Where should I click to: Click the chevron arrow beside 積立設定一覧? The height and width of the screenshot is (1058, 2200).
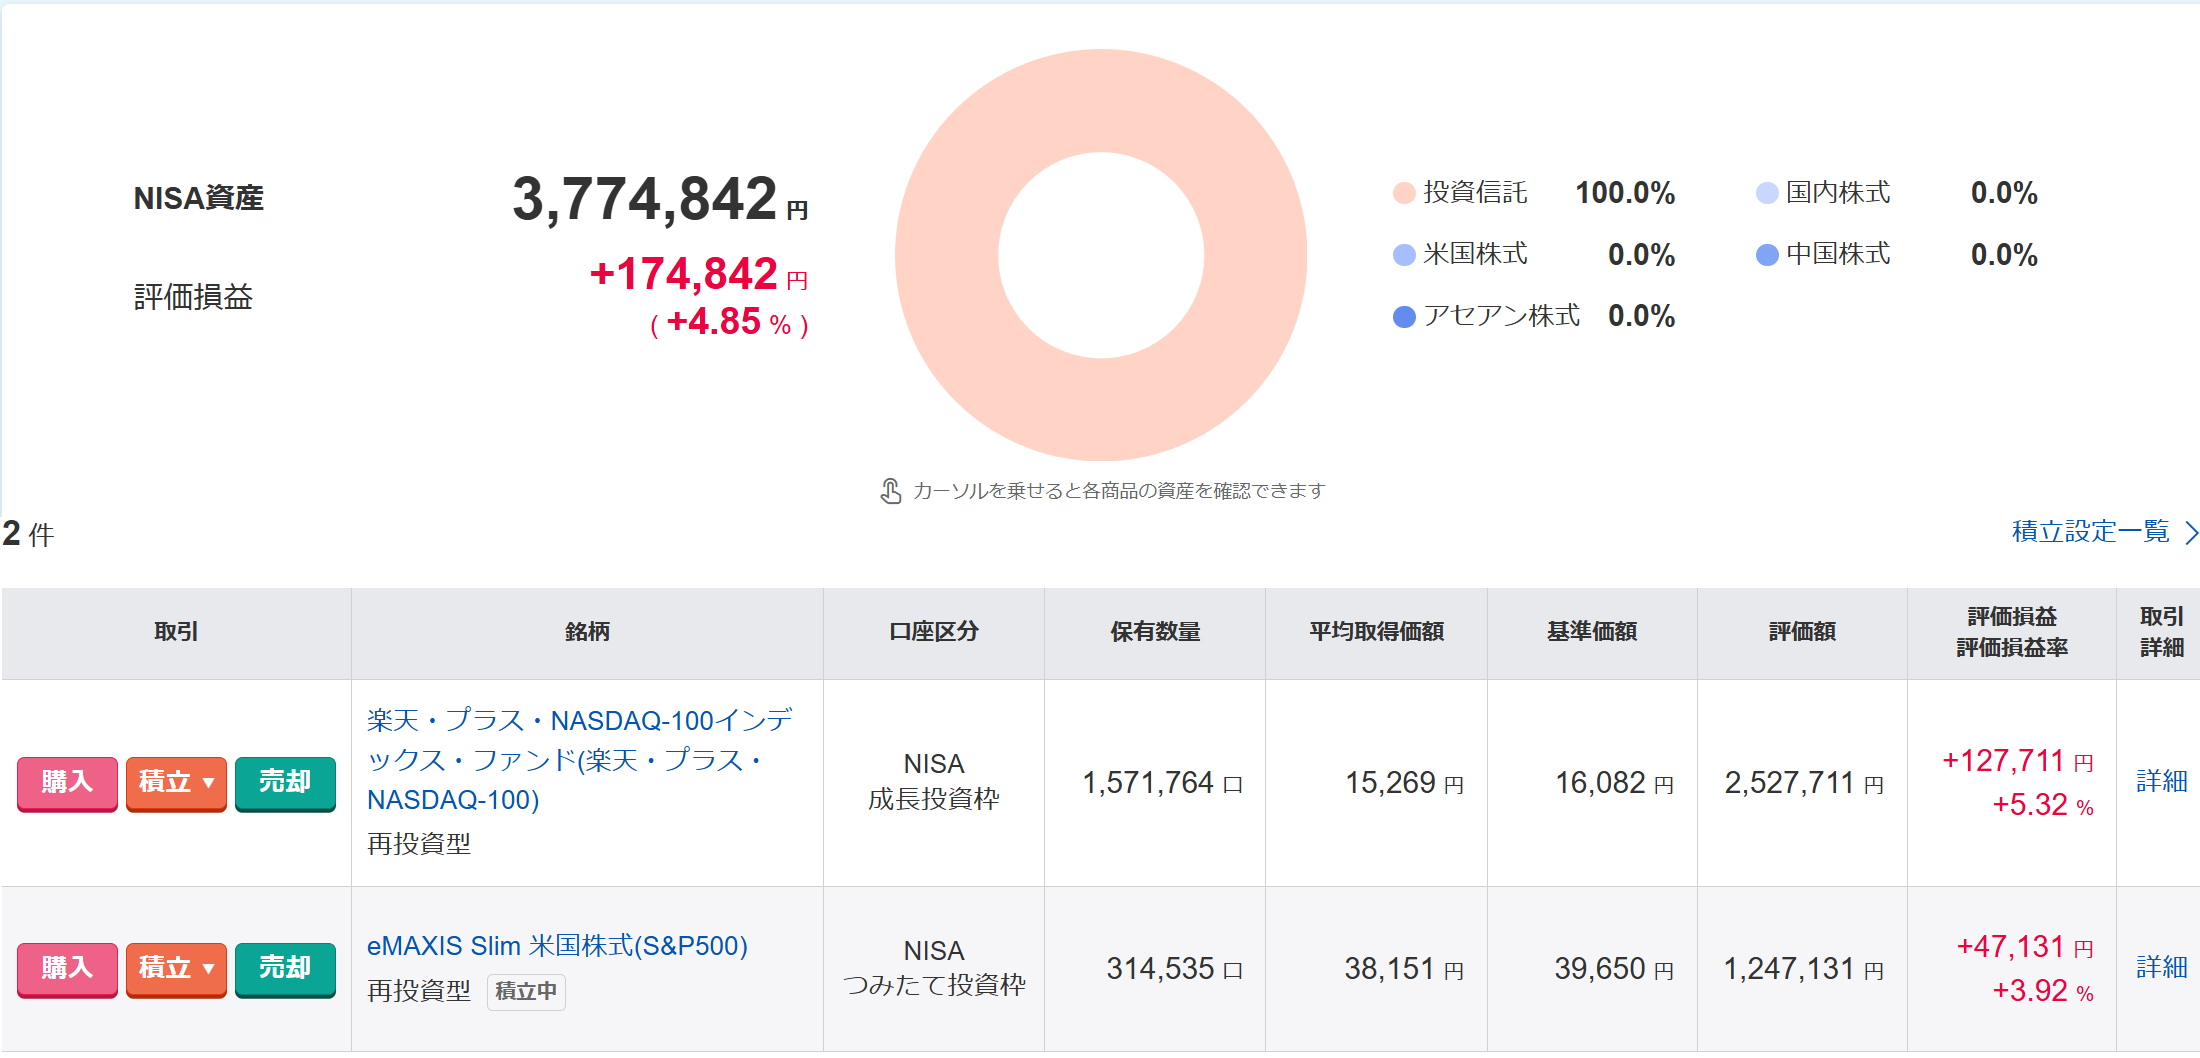pyautogui.click(x=2190, y=533)
